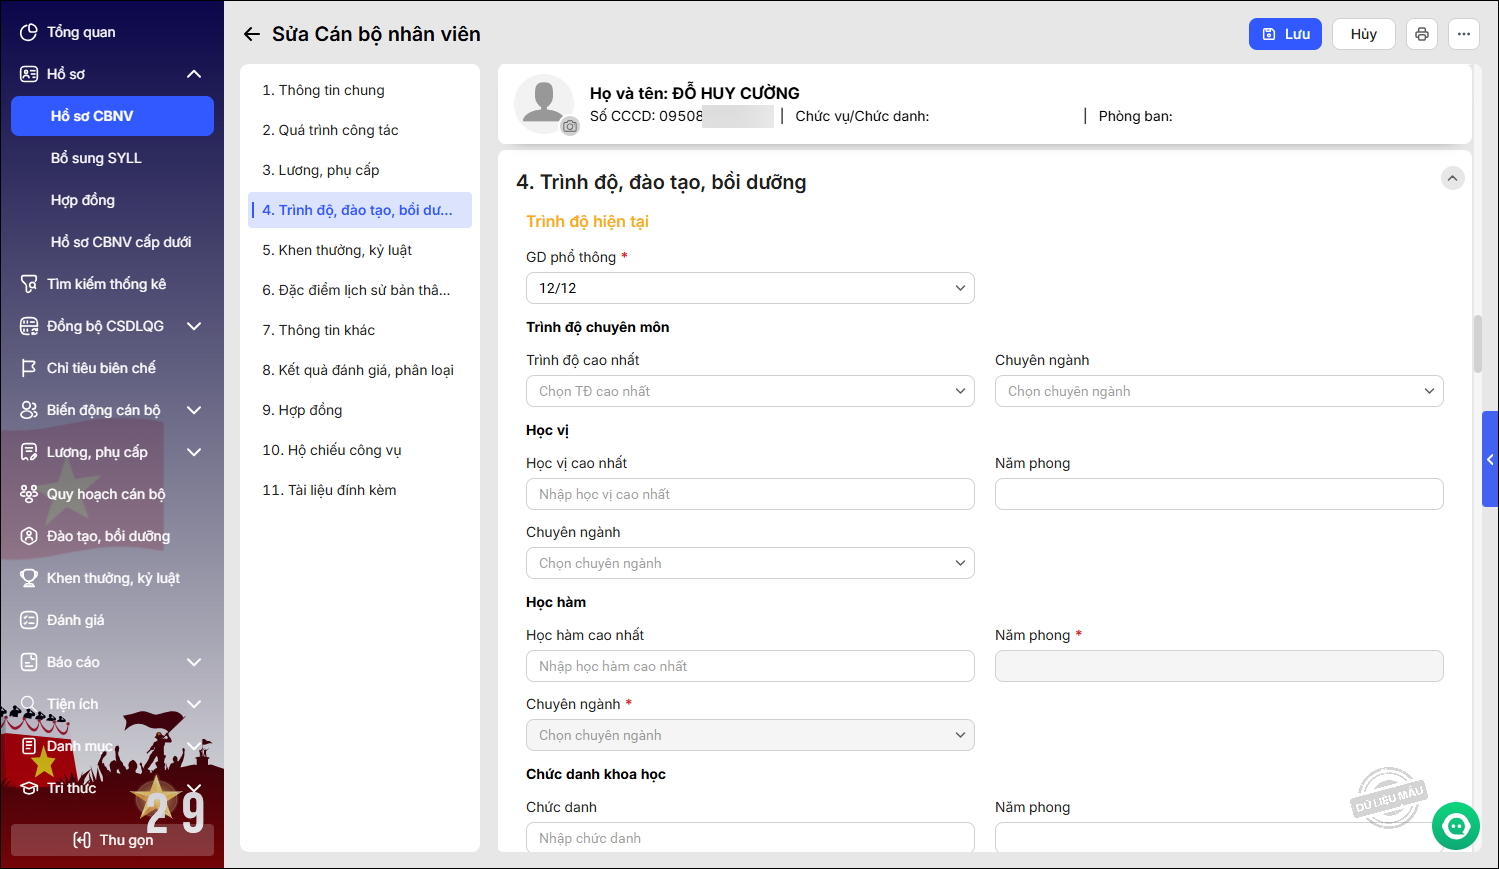This screenshot has height=869, width=1499.
Task: Click the Thu gọn sidebar collapse button
Action: tap(112, 840)
